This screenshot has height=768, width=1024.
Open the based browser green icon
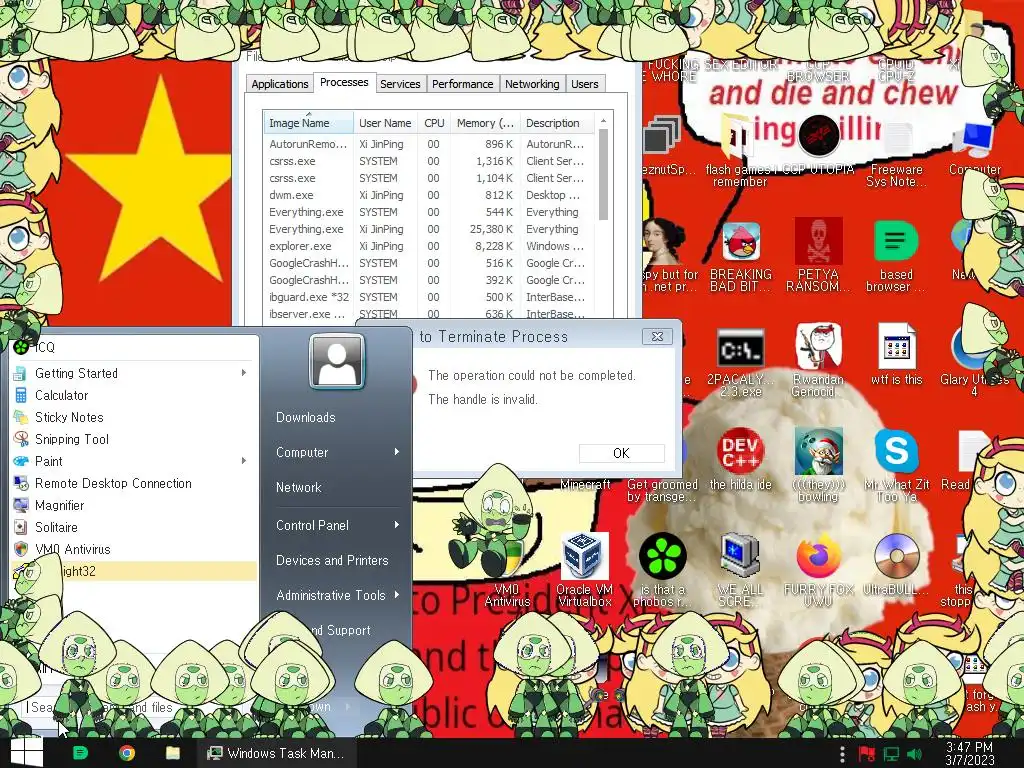point(896,242)
